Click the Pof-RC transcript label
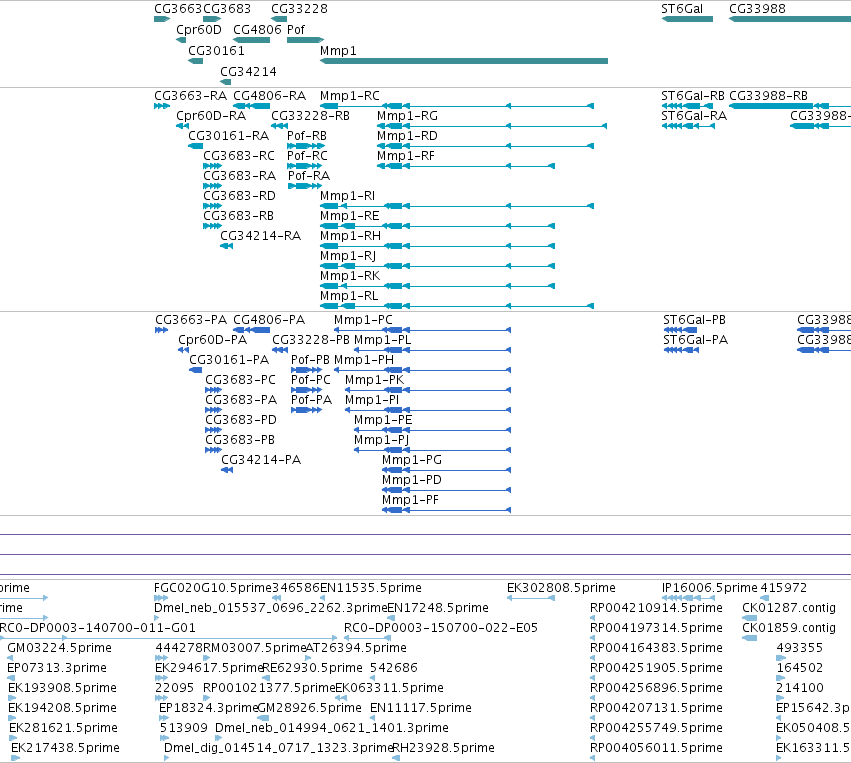This screenshot has height=763, width=851. (307, 156)
